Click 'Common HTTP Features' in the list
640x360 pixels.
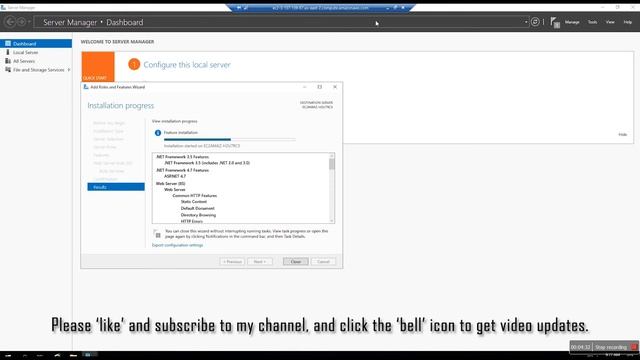(x=194, y=196)
